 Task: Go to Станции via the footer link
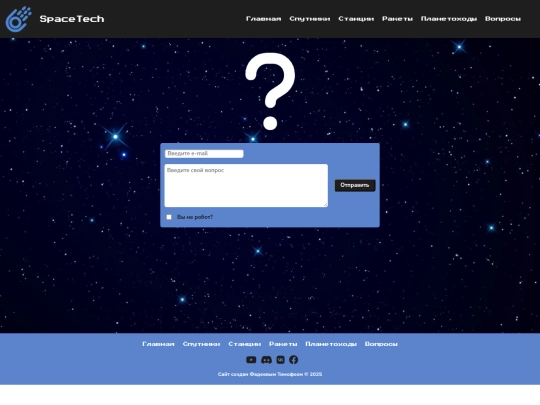pos(245,344)
